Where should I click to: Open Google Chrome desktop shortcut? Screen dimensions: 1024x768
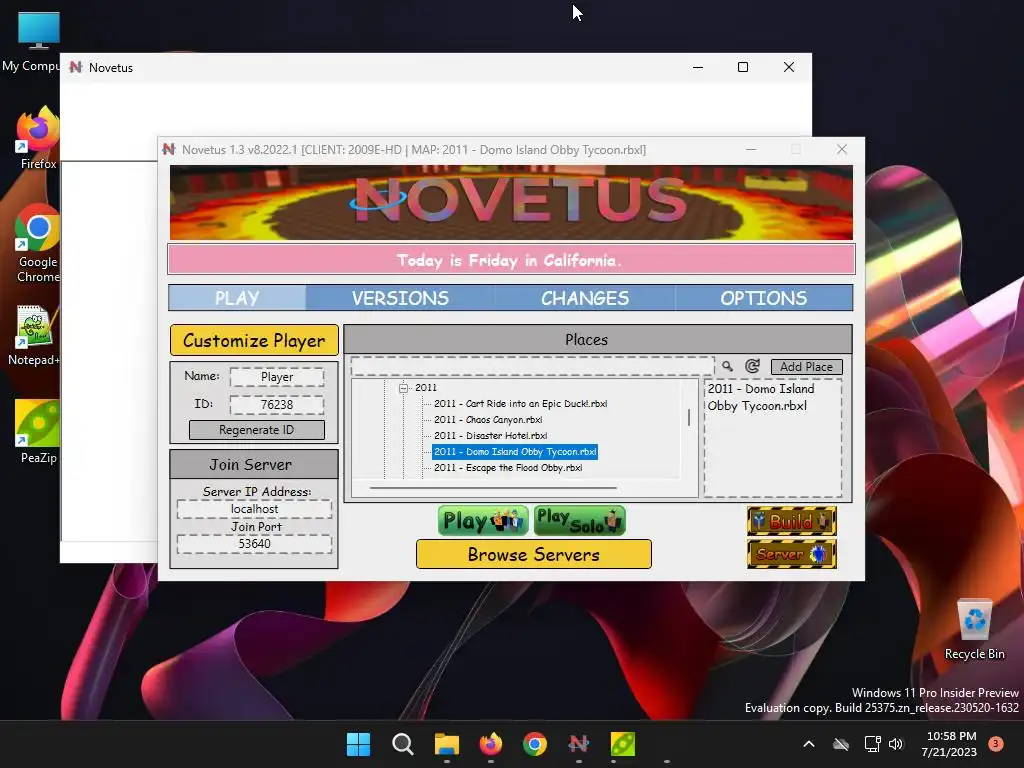[38, 243]
